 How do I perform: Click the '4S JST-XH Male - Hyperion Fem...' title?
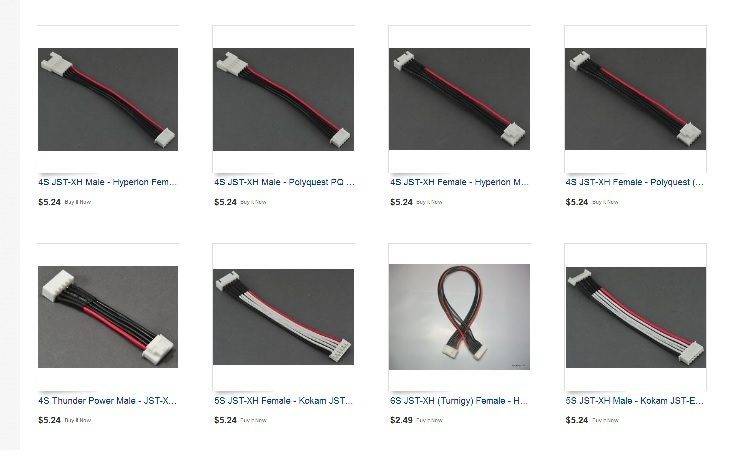pyautogui.click(x=108, y=182)
